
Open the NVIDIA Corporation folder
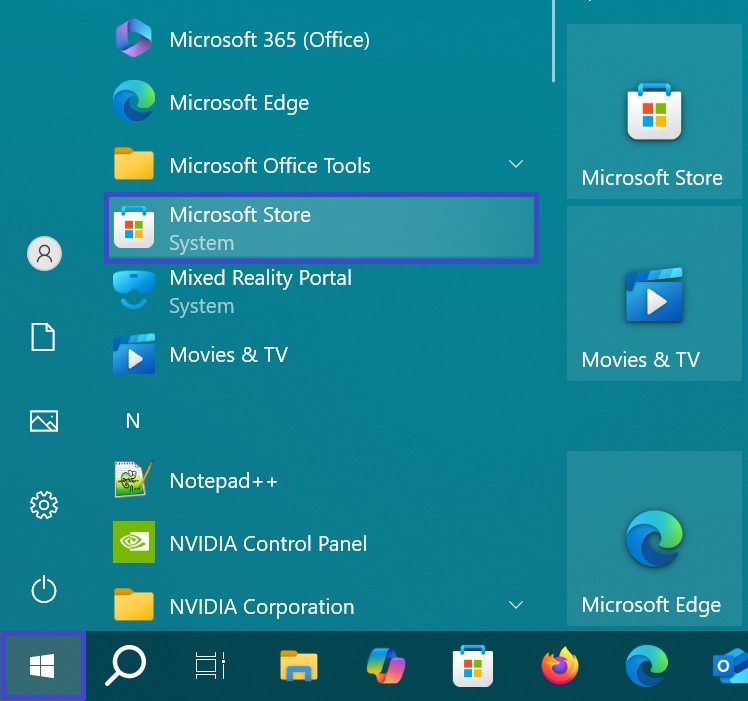pos(322,607)
